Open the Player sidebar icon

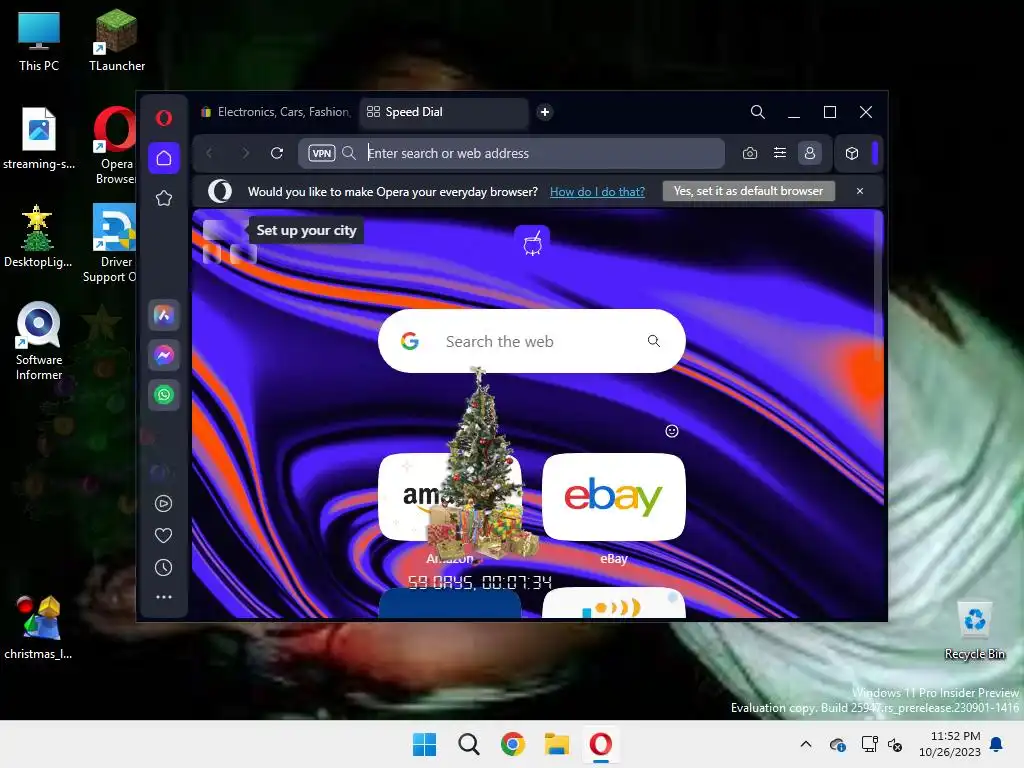163,503
